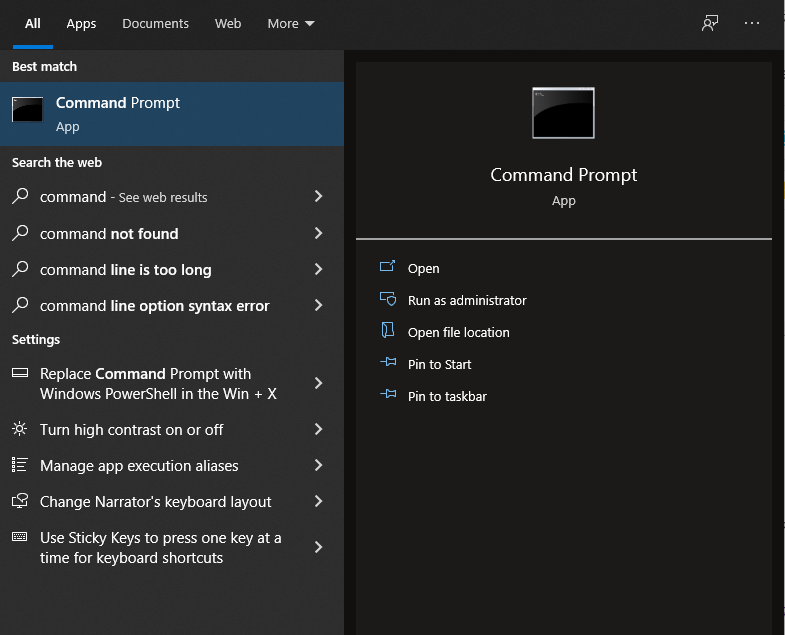The image size is (785, 635).
Task: Expand 'command line option syntax error' chevron
Action: tap(318, 305)
